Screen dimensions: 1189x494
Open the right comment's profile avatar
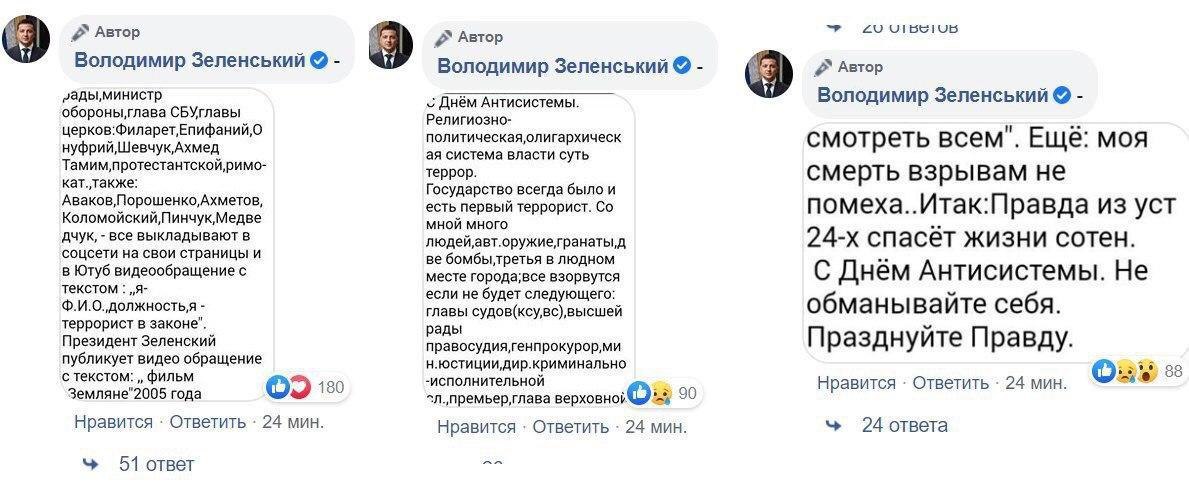(x=769, y=75)
